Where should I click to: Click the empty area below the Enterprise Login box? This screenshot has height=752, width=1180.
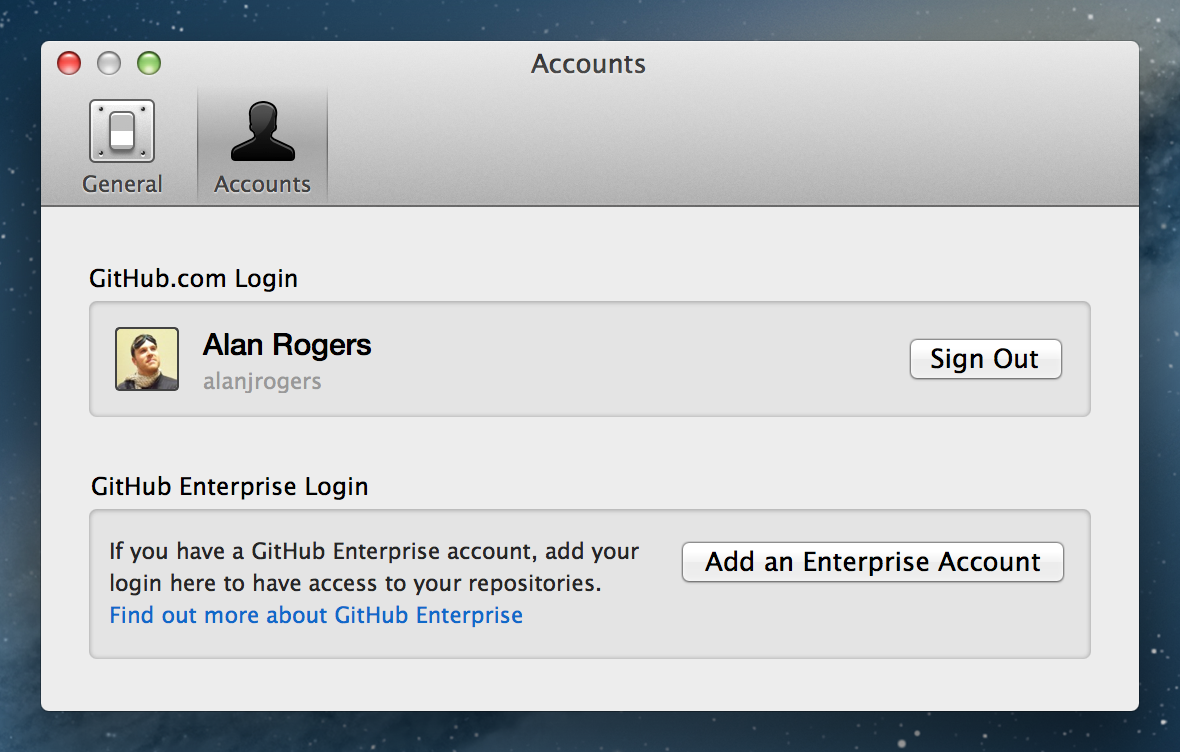click(590, 684)
